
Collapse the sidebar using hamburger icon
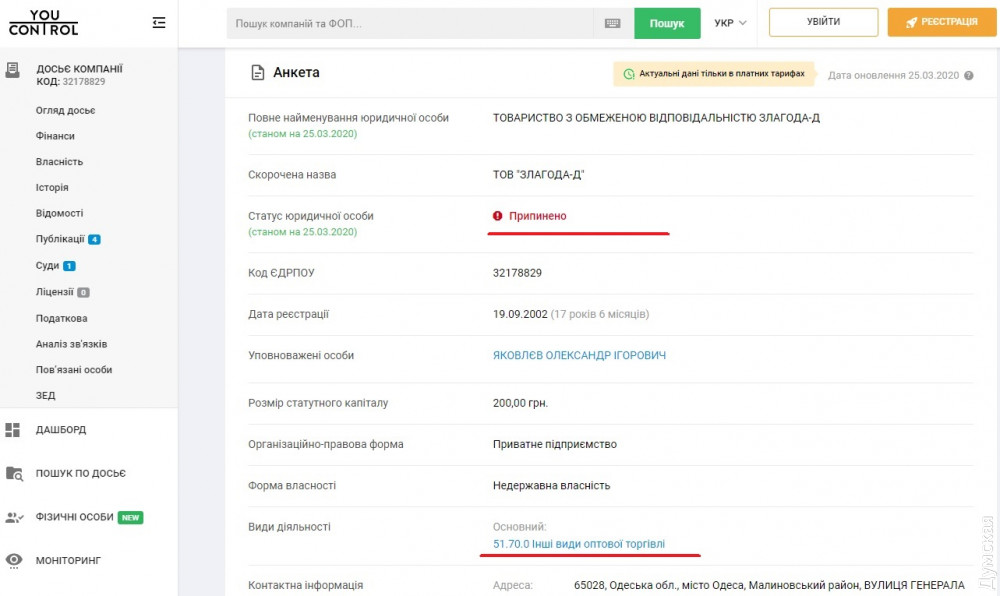(x=159, y=22)
